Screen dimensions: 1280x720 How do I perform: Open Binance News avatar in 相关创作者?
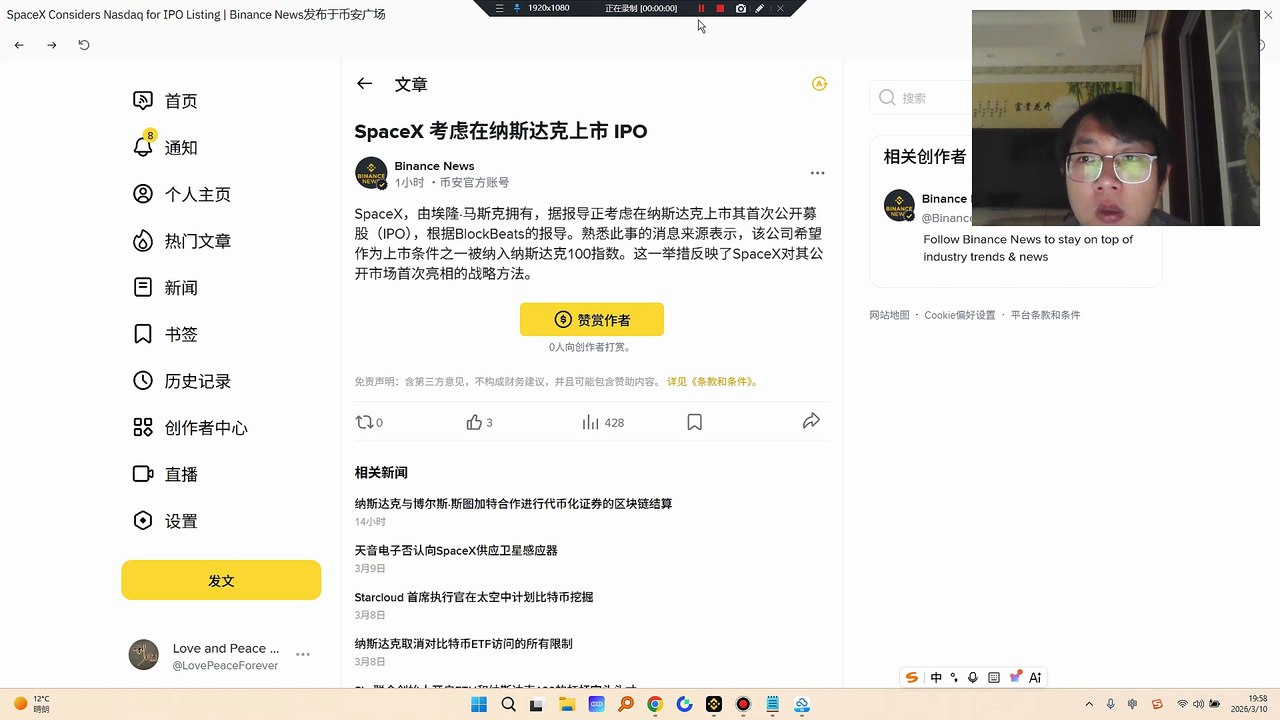(899, 205)
